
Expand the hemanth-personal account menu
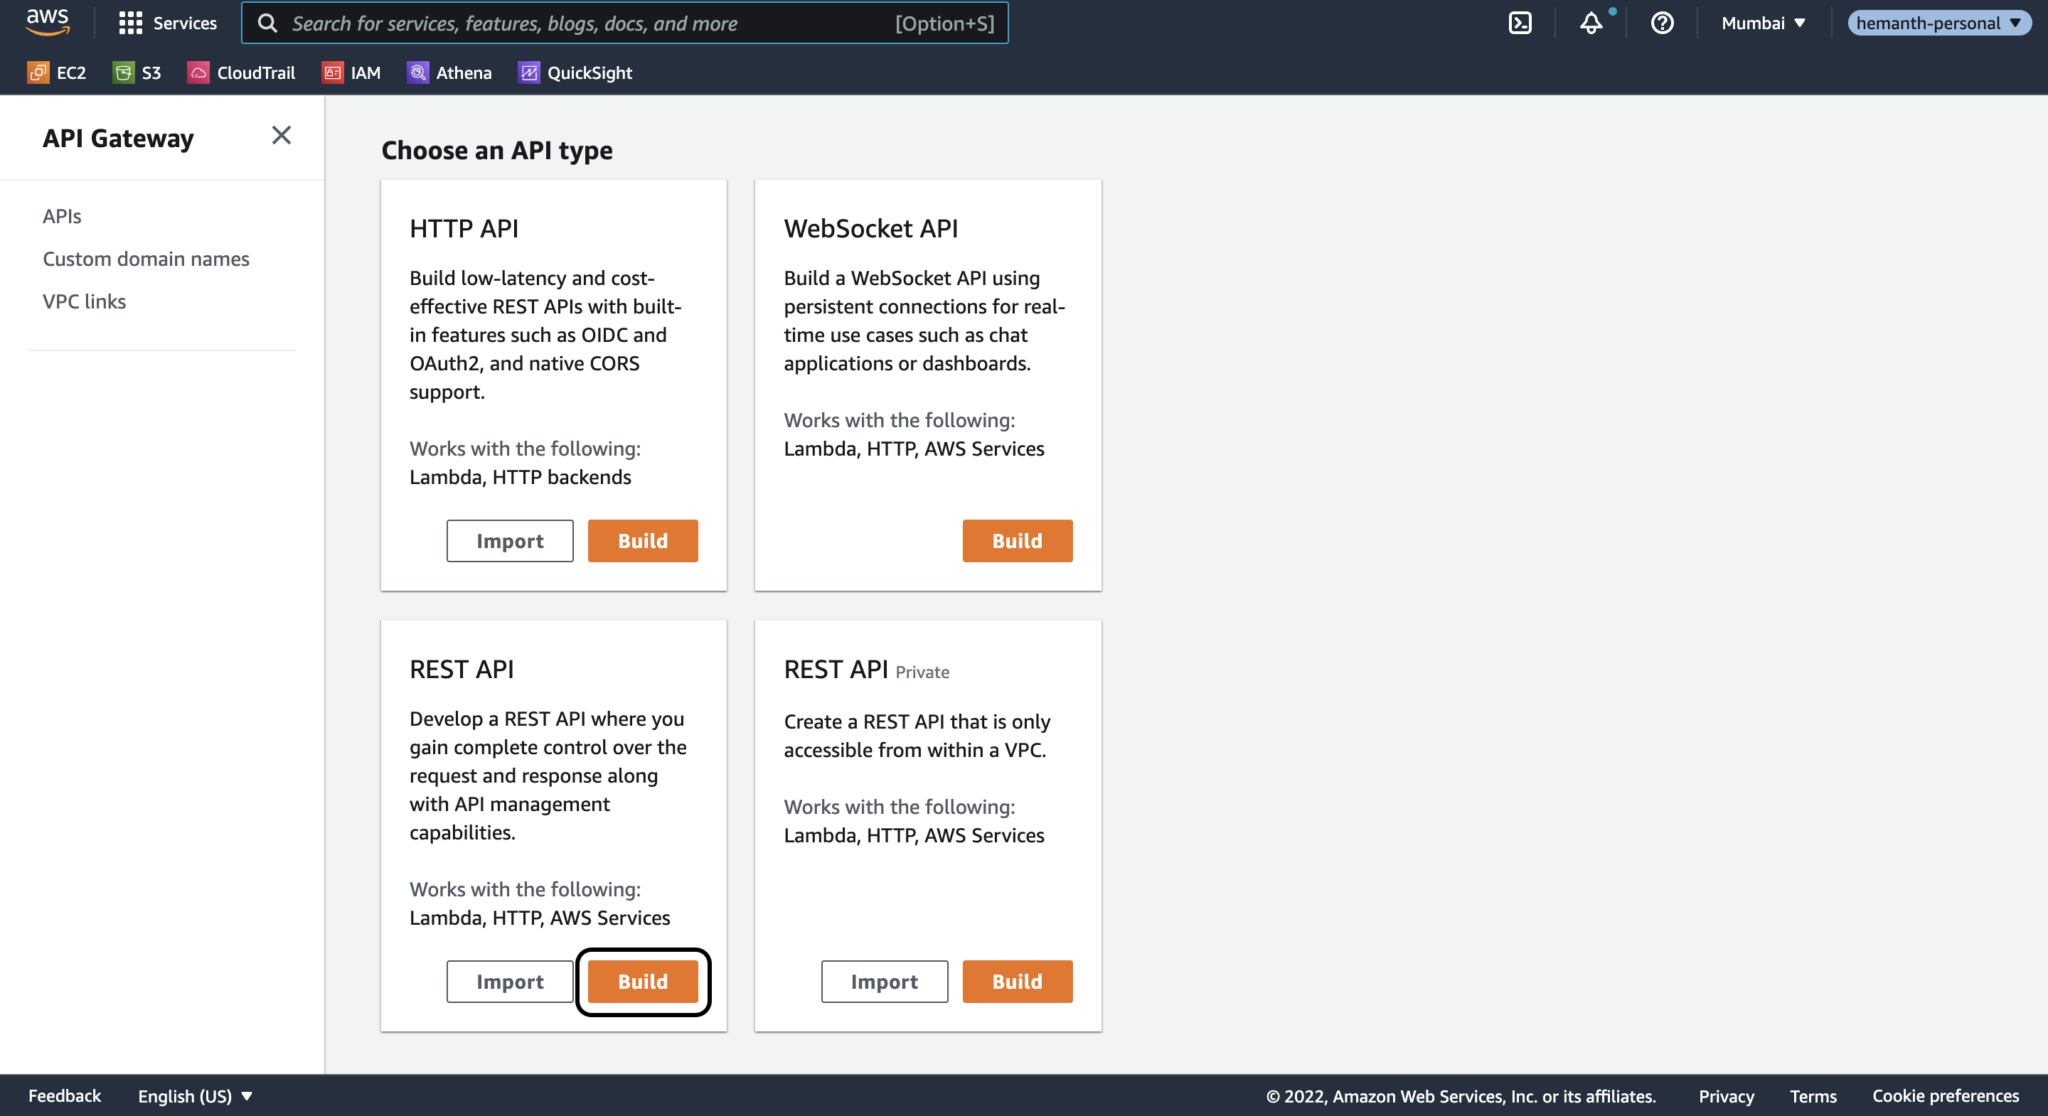tap(1938, 22)
